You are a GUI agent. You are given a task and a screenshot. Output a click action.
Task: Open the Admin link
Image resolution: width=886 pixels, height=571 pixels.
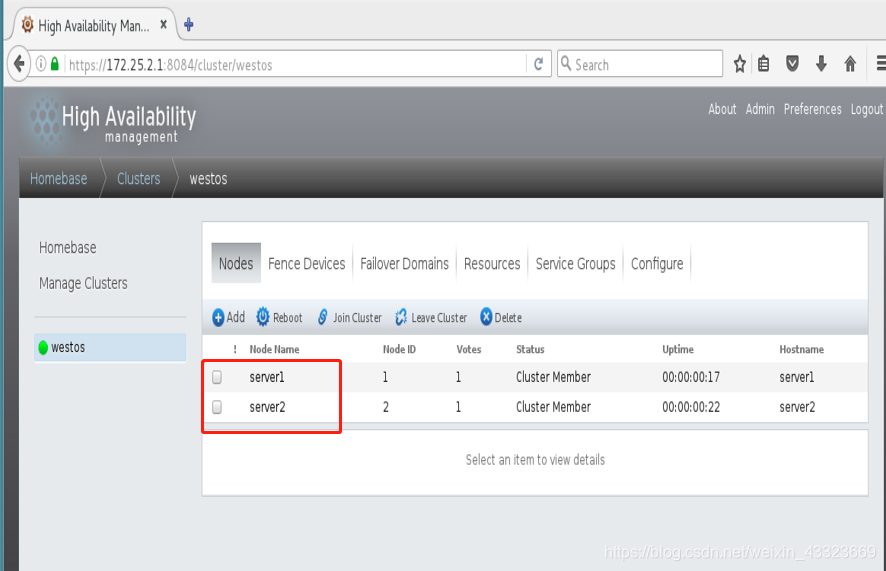(x=760, y=109)
